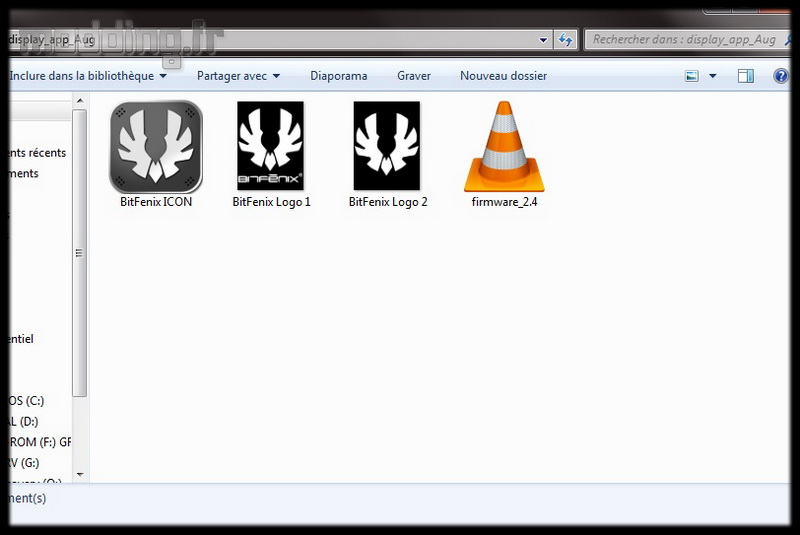Expand the address bar history dropdown
This screenshot has width=800, height=535.
click(543, 40)
